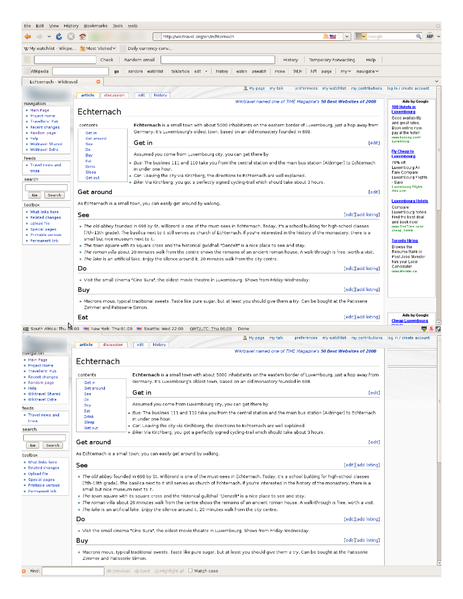Screen dimensions: 463x599
Task: Open the edit dropdown arrow in Wikipedia toolbar
Action: tap(206, 71)
